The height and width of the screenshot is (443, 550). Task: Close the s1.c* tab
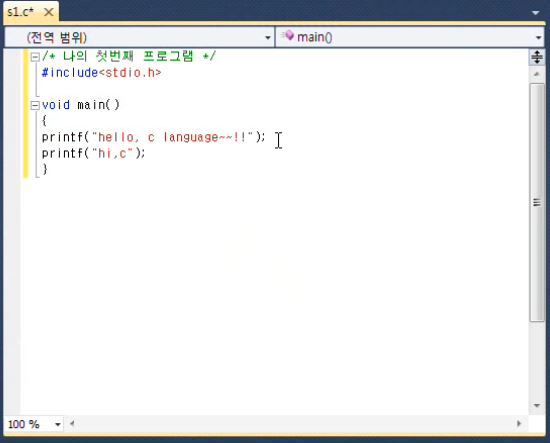click(x=49, y=12)
